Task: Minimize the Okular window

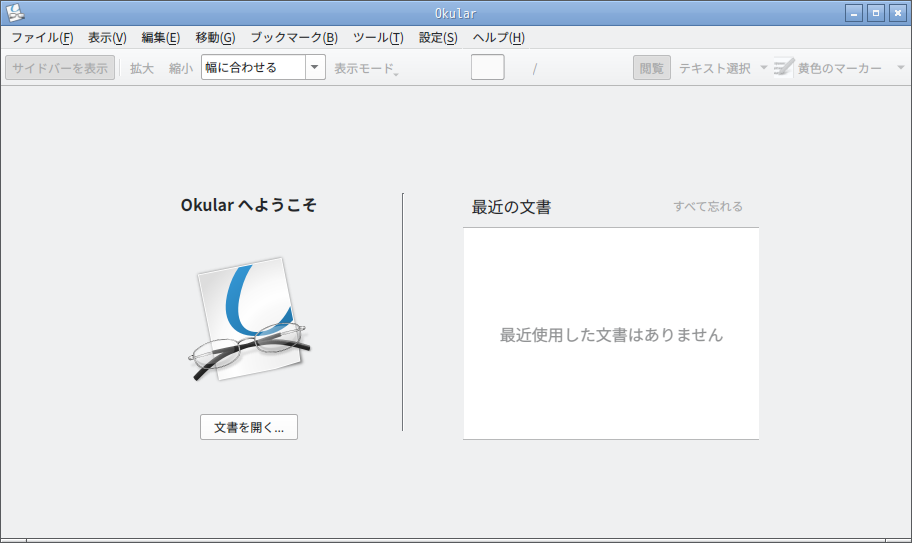Action: (x=853, y=13)
